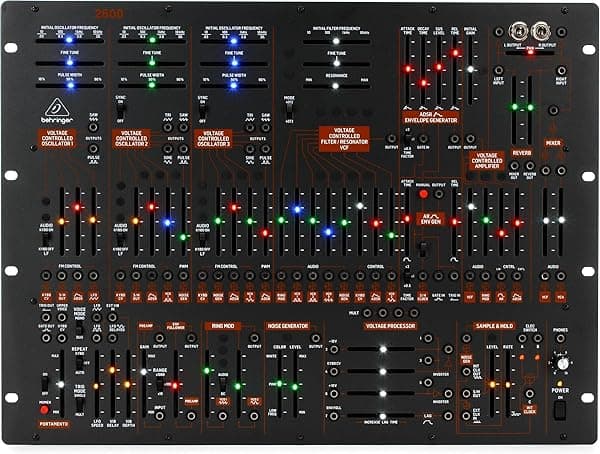Click the Phones headphone jack
This screenshot has width=600, height=454.
[x=560, y=338]
